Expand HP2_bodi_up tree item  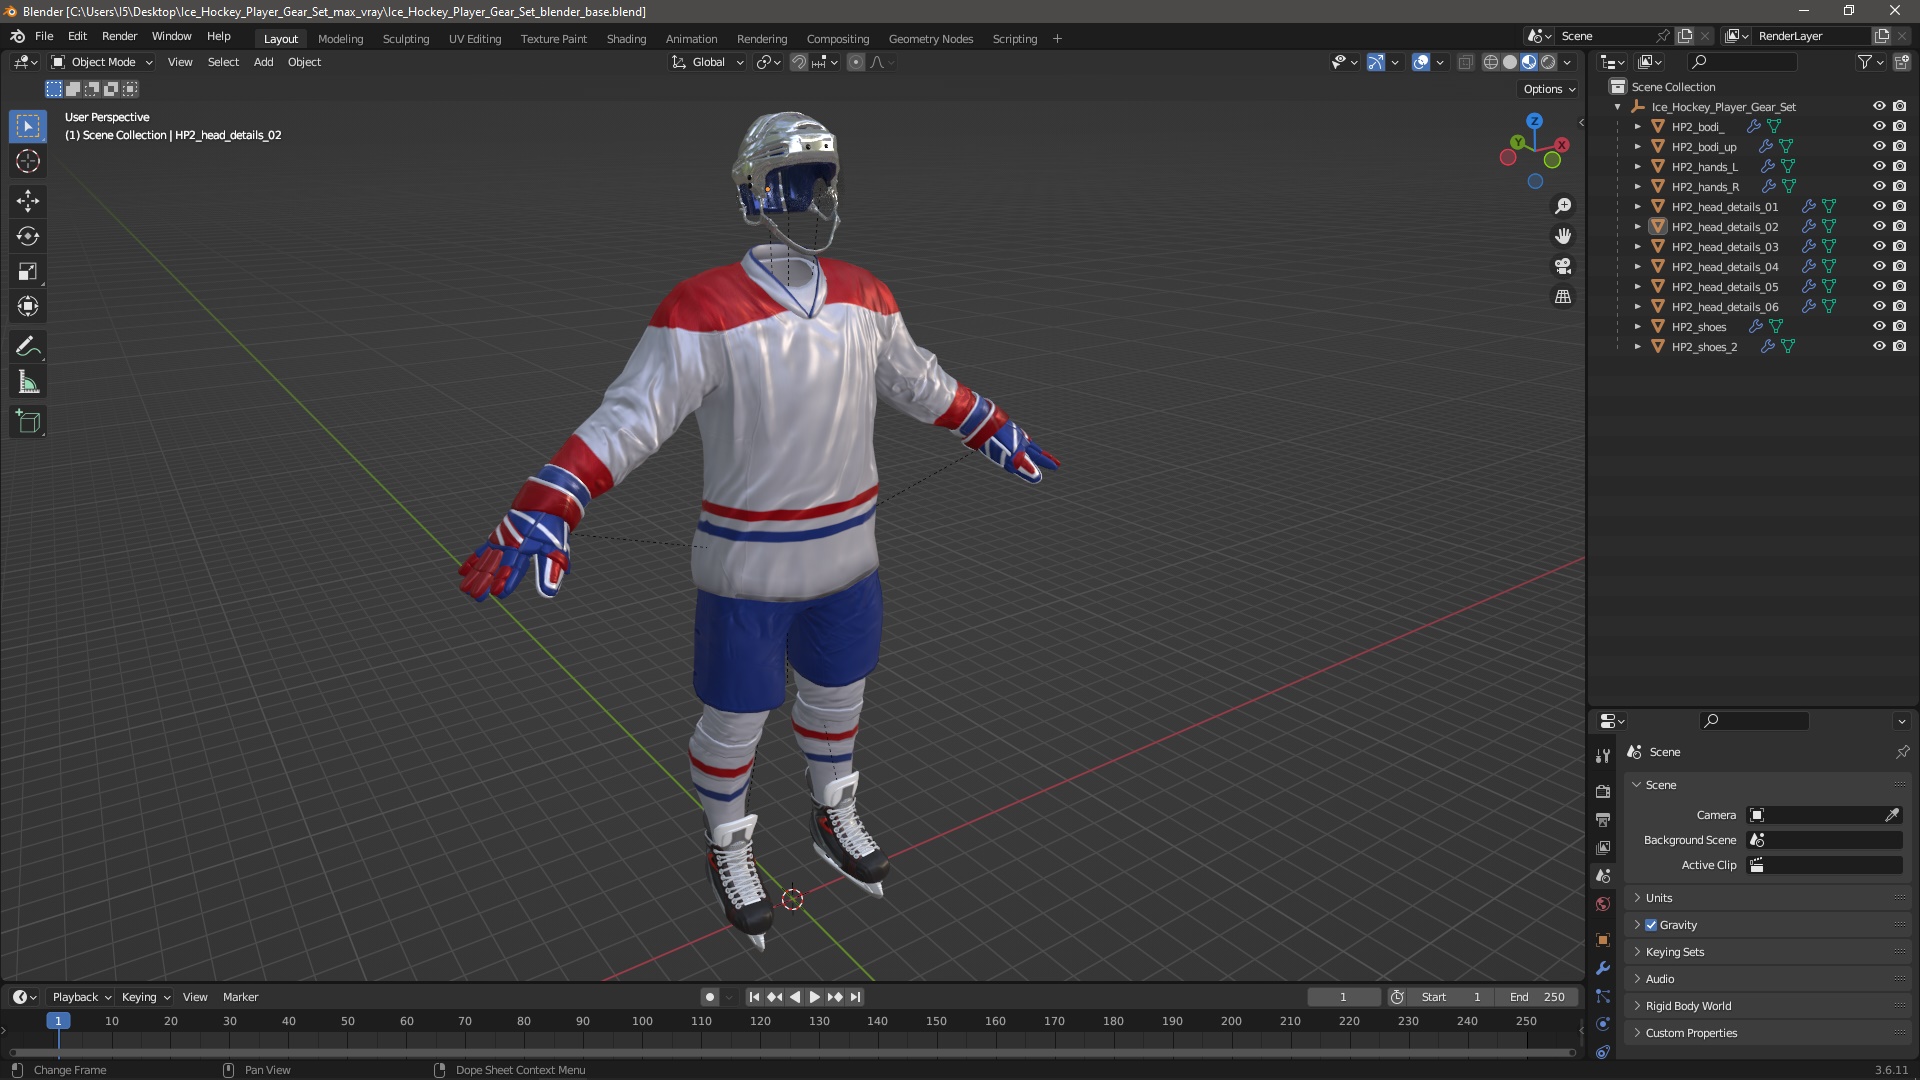(x=1638, y=147)
